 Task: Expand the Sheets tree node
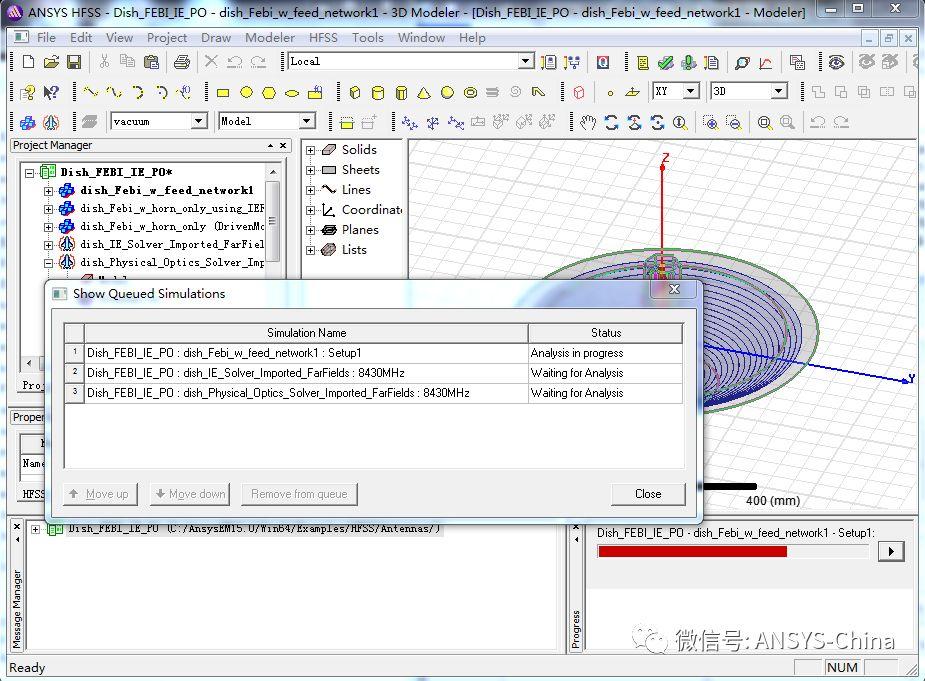coord(310,171)
